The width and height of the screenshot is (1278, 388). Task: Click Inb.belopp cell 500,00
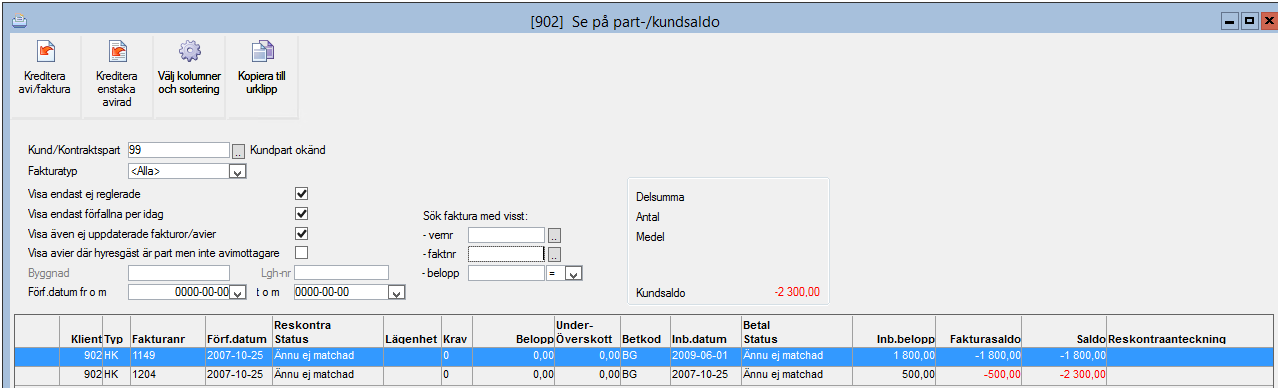coord(894,374)
